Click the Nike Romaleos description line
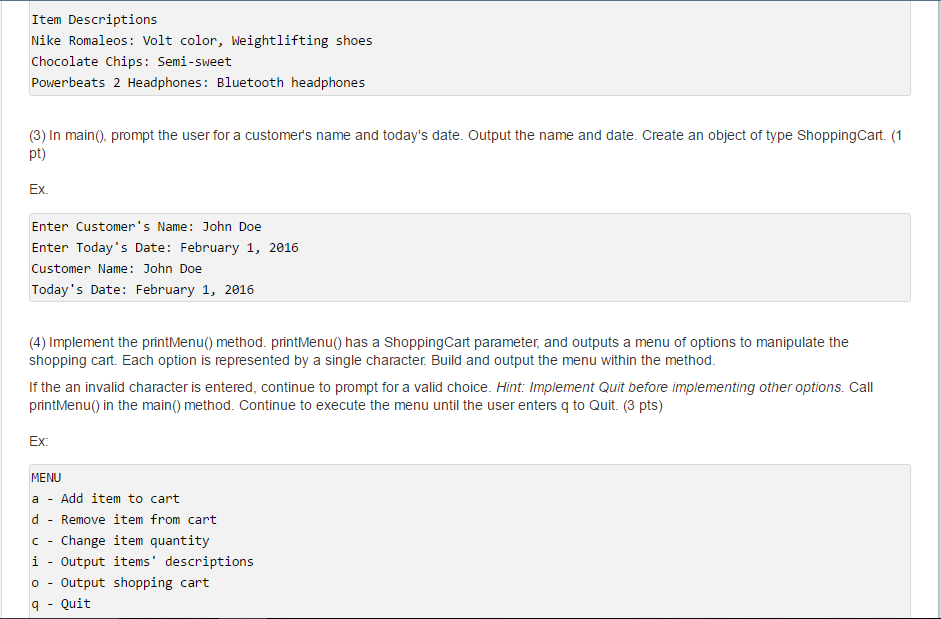Image resolution: width=941 pixels, height=619 pixels. 201,41
